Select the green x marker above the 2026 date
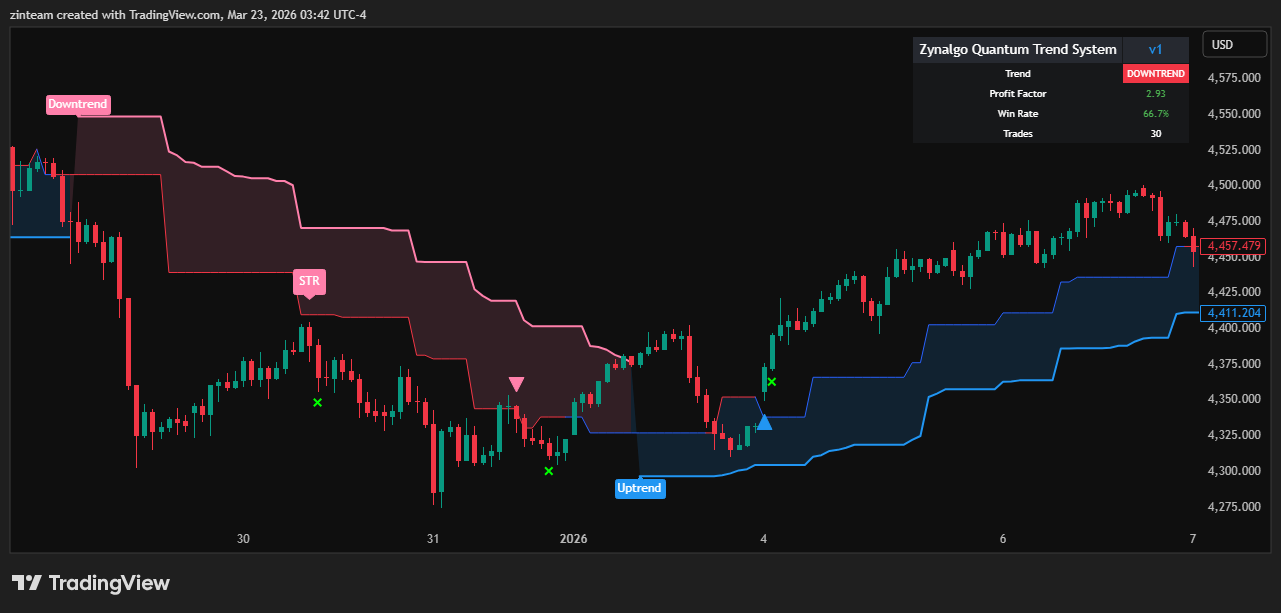This screenshot has height=613, width=1281. pos(548,471)
